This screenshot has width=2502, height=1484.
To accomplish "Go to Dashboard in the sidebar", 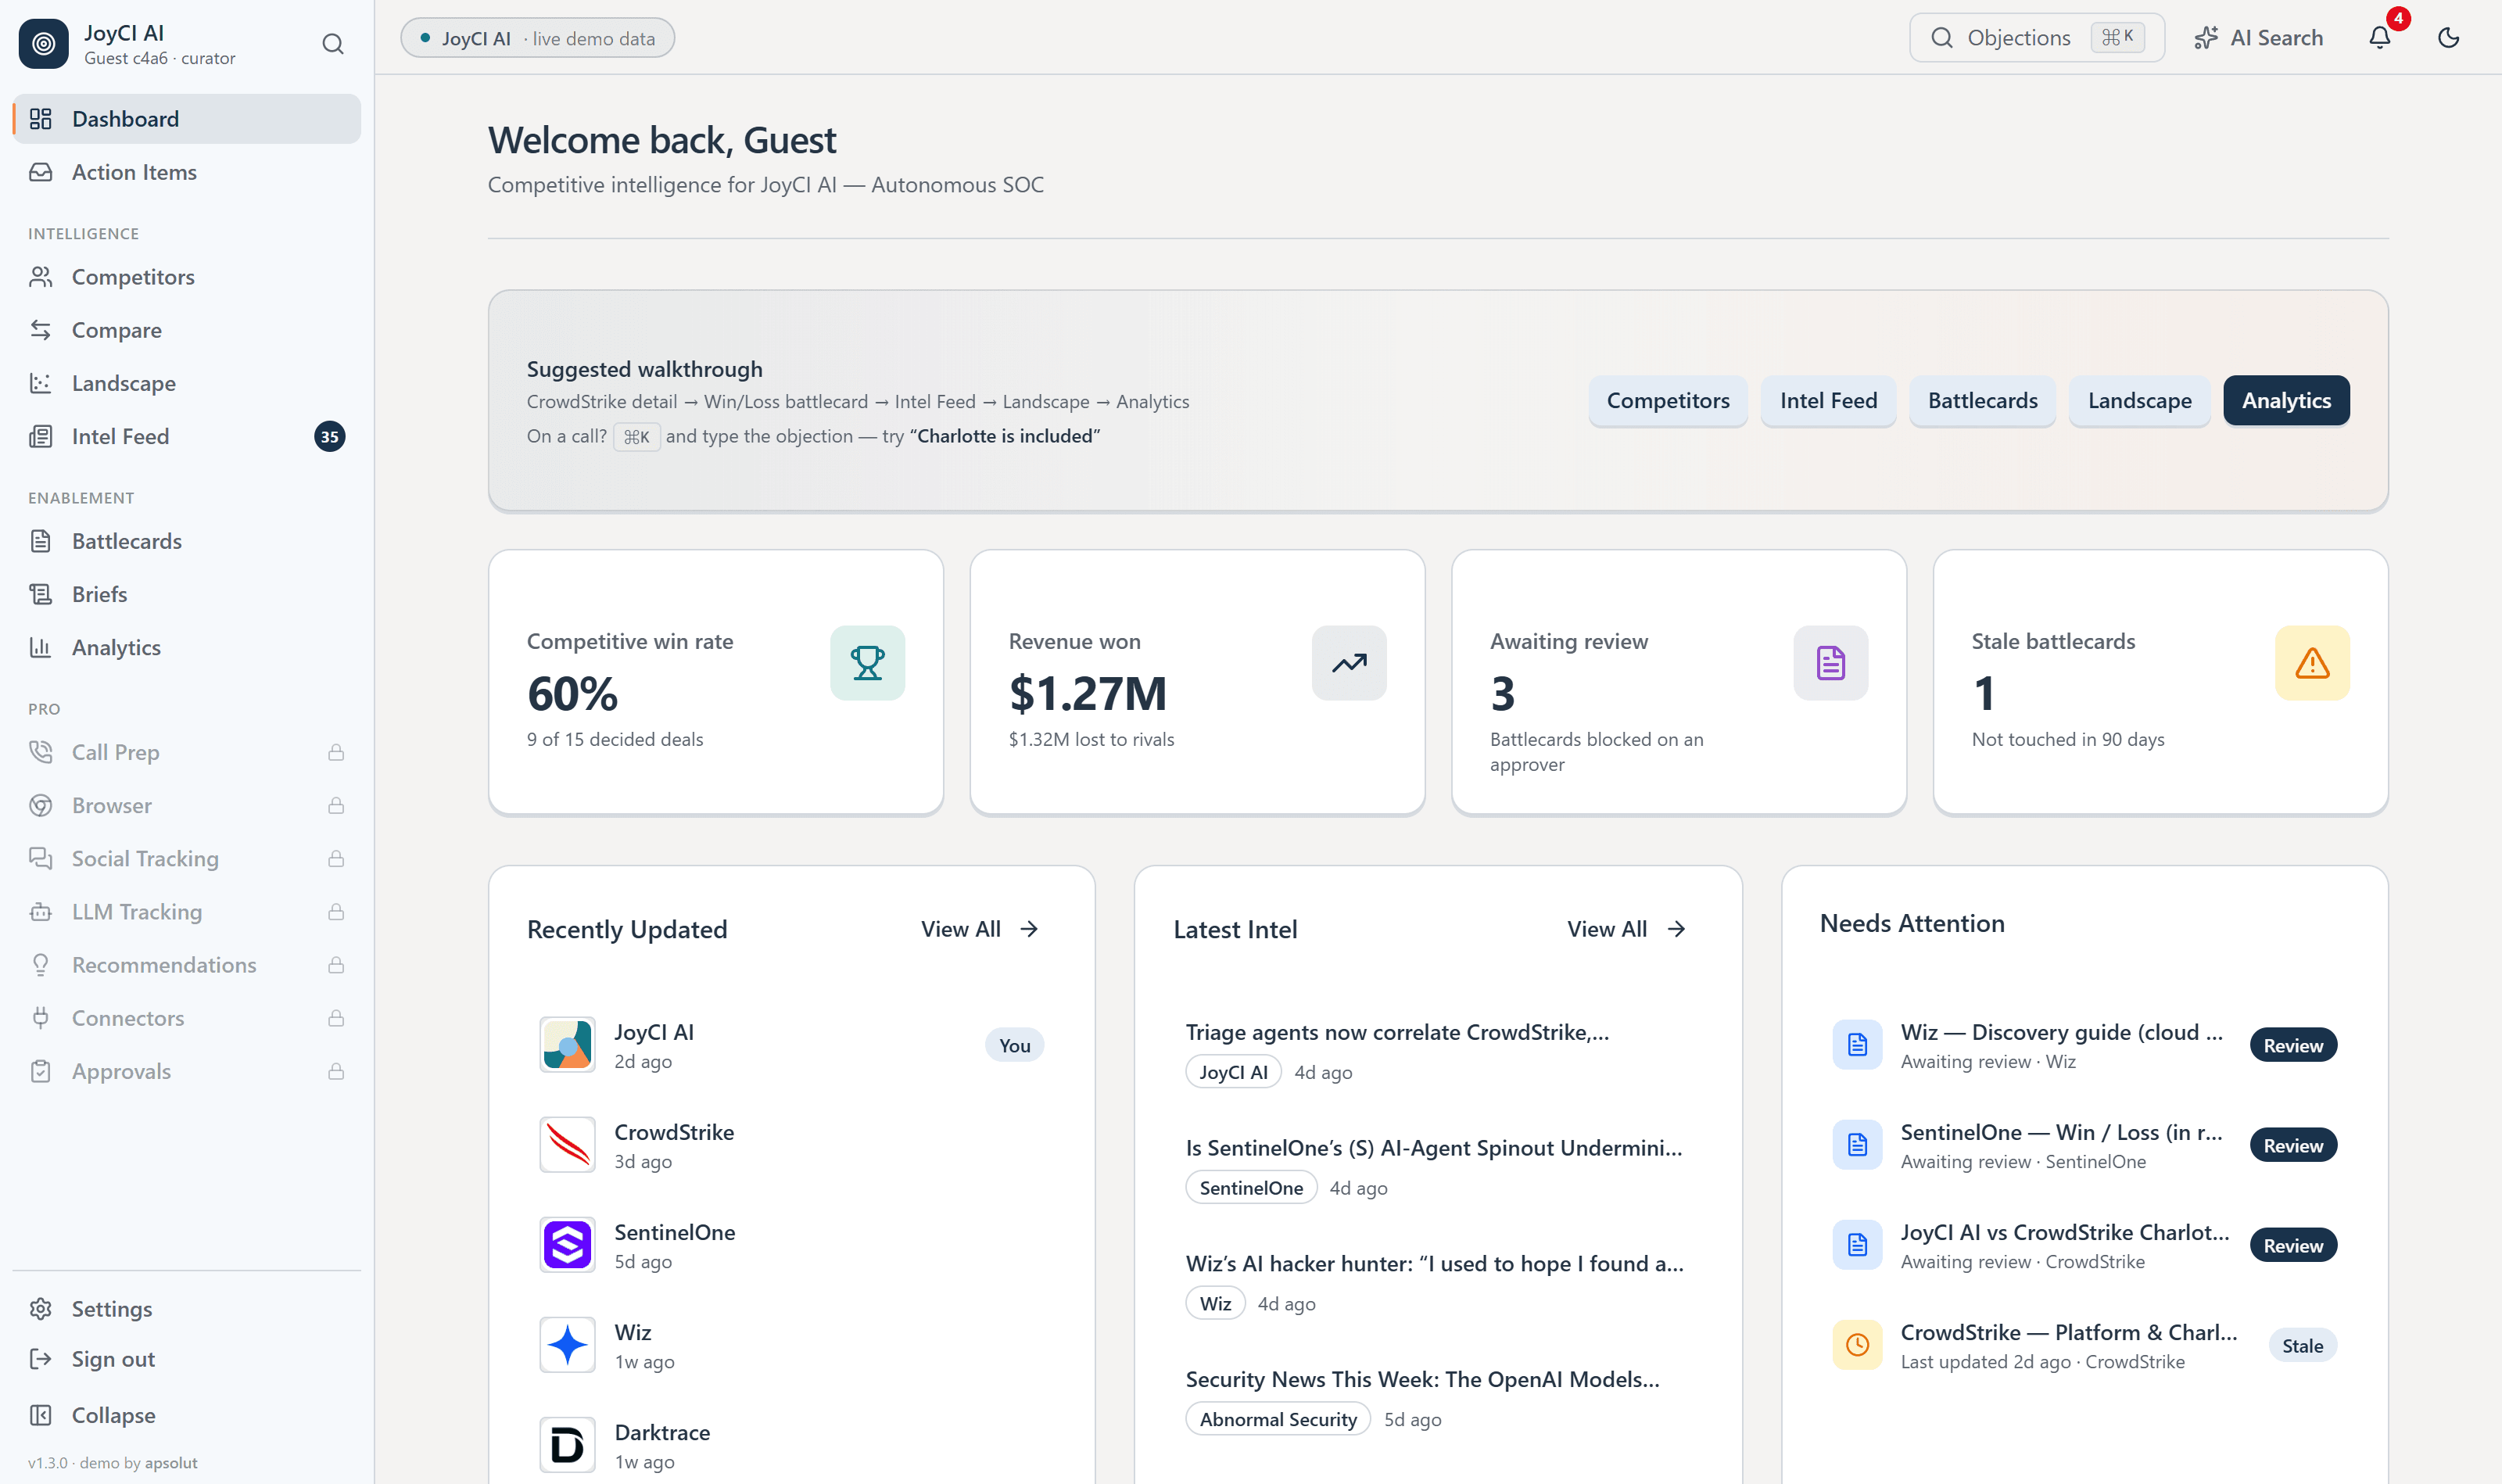I will (187, 119).
